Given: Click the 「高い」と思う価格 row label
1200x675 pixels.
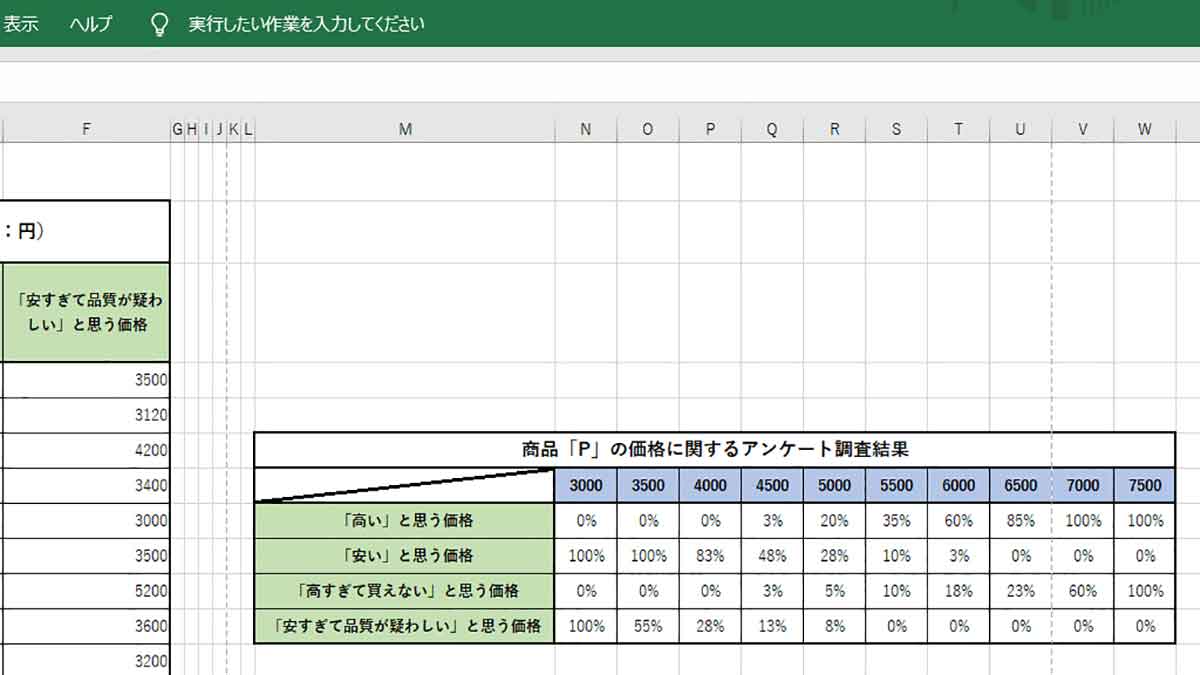Looking at the screenshot, I should tap(405, 520).
